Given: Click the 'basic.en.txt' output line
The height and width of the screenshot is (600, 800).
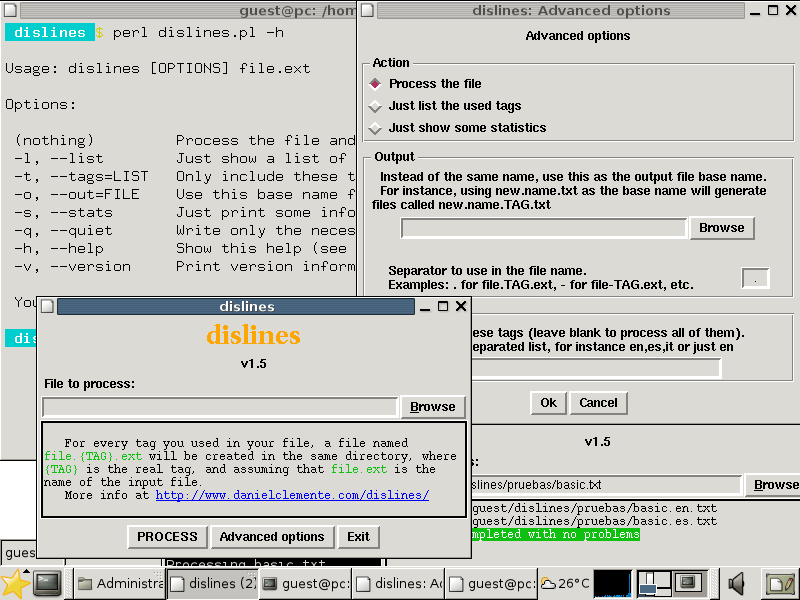Looking at the screenshot, I should coord(594,508).
